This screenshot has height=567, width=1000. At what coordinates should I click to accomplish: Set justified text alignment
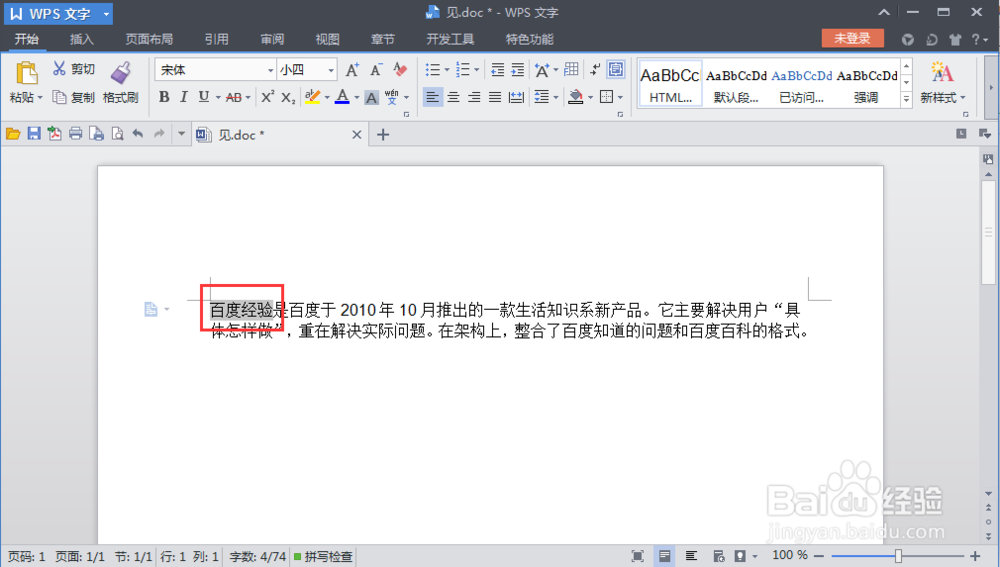[x=495, y=97]
